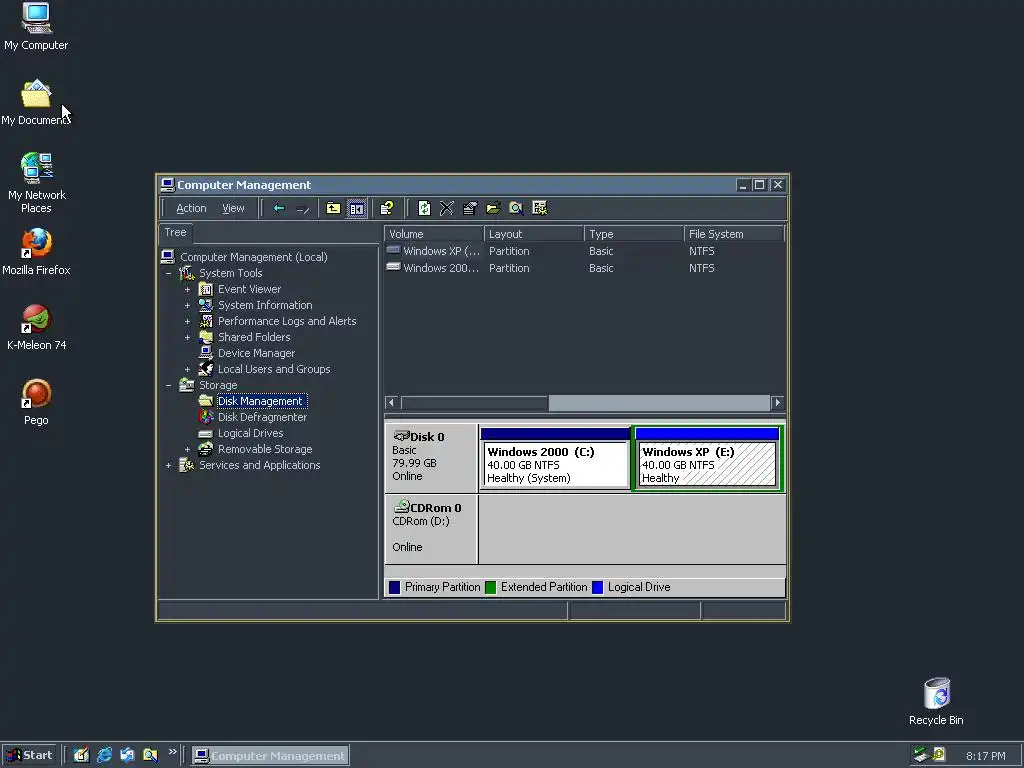Screen dimensions: 1024x768
Task: Launch Outlook Express from quick launch
Action: click(x=127, y=755)
